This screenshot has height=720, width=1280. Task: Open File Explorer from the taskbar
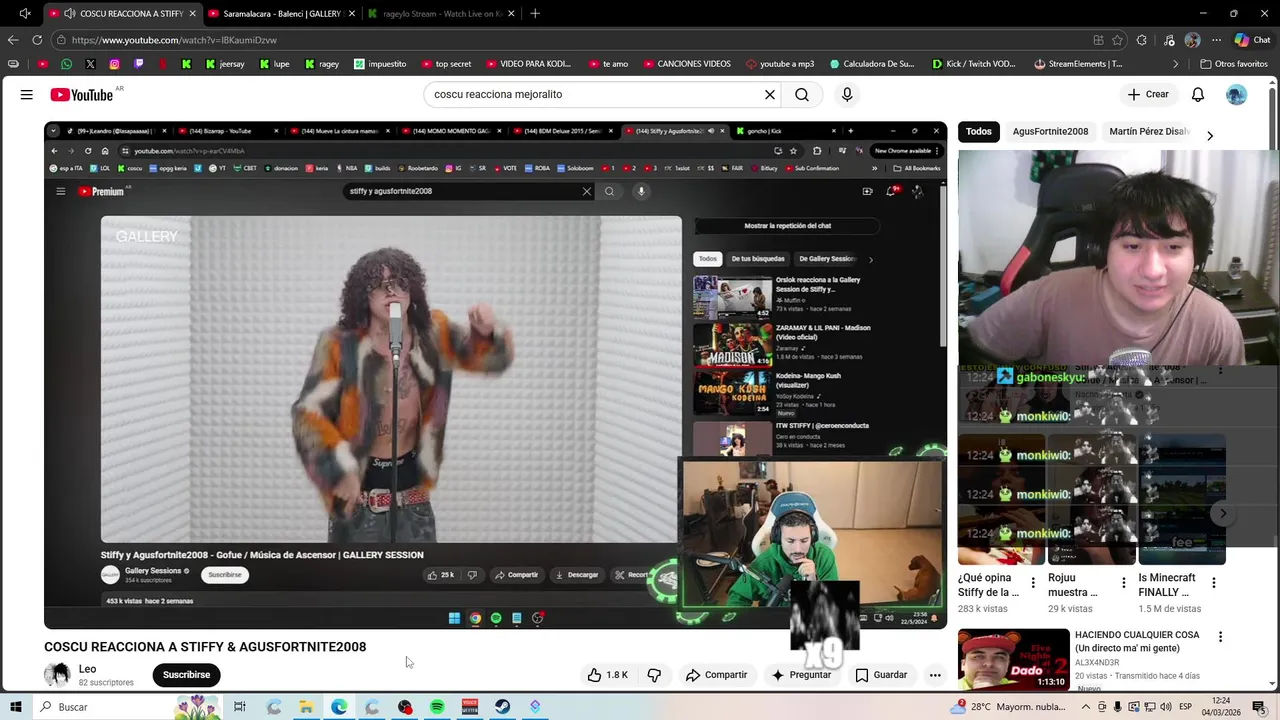pyautogui.click(x=306, y=707)
